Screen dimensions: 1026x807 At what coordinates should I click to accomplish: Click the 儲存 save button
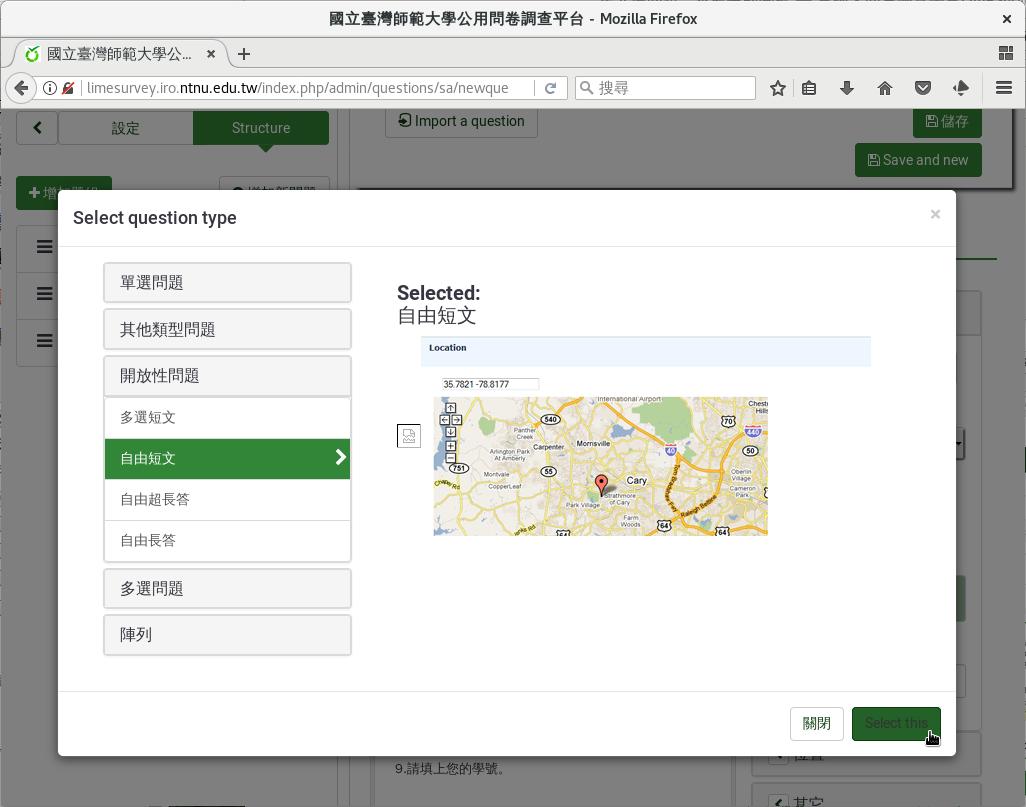point(947,122)
